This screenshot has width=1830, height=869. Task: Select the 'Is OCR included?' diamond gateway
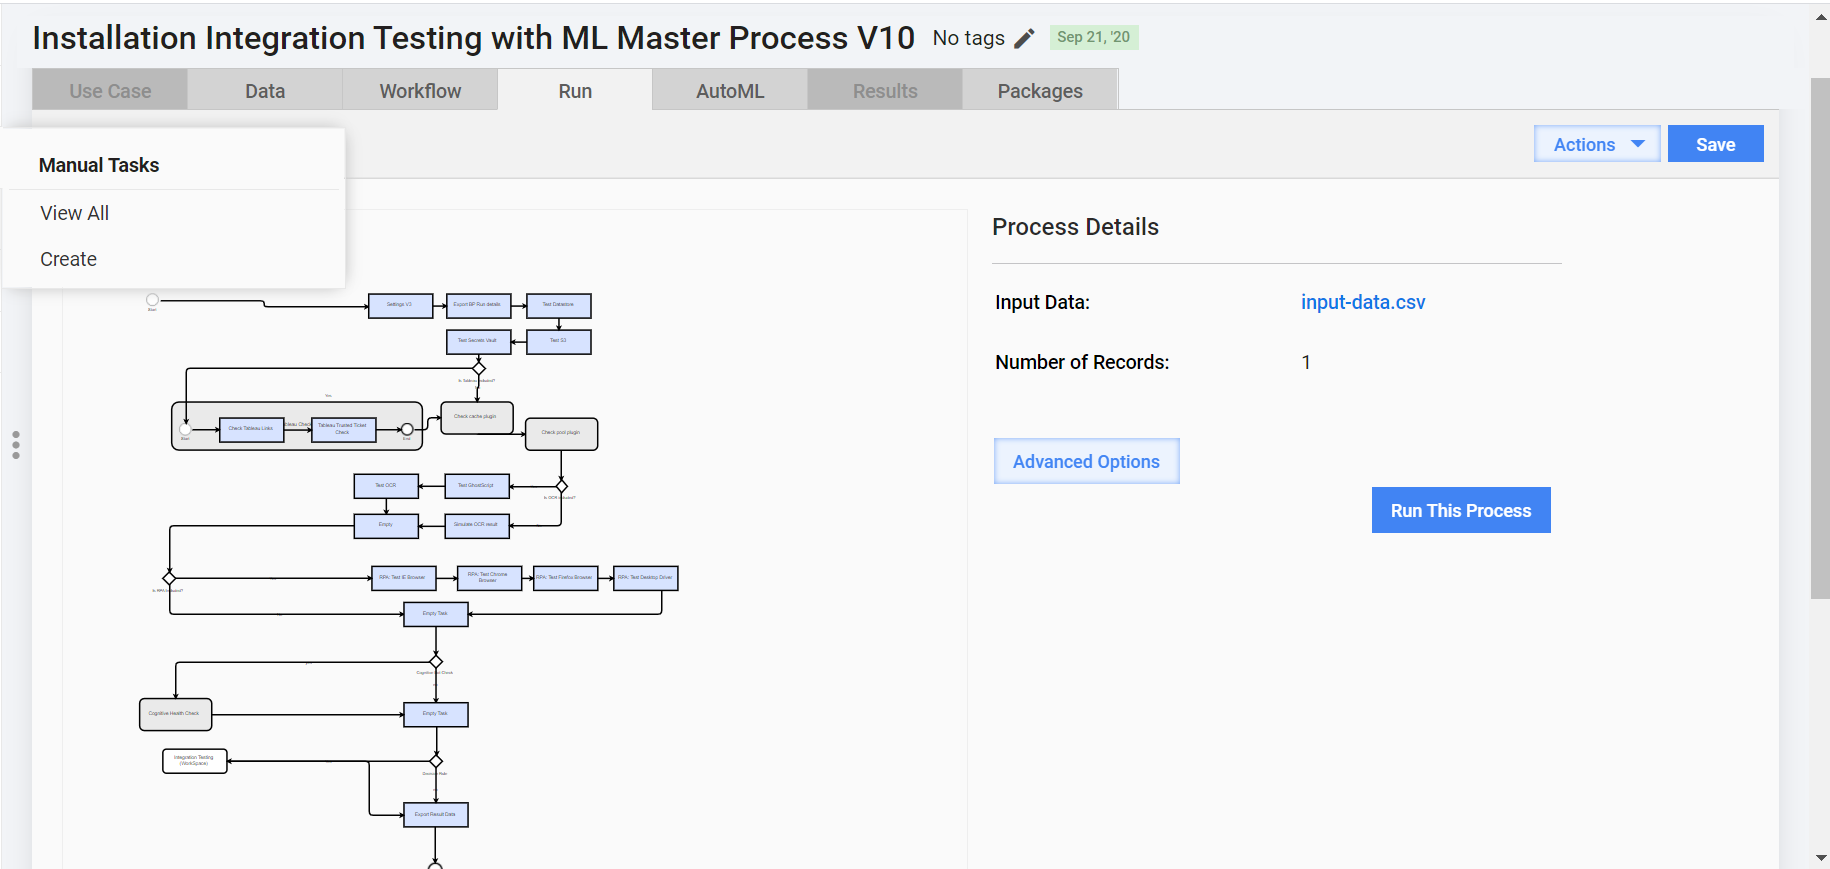point(562,486)
